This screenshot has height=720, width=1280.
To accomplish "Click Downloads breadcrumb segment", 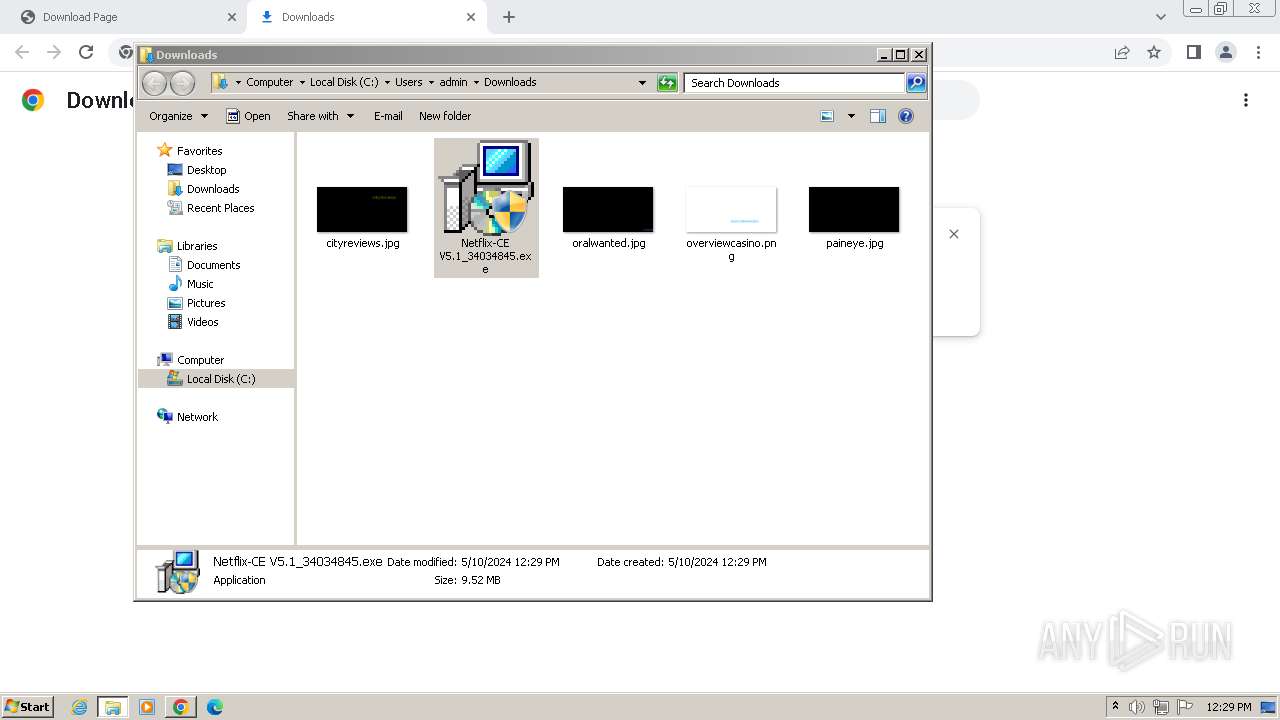I will tap(510, 82).
